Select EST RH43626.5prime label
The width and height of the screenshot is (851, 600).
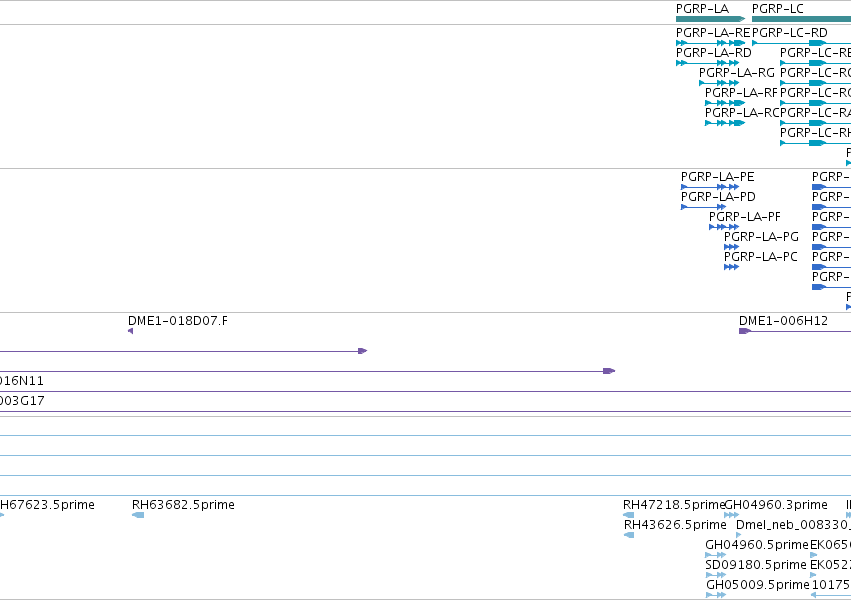pos(675,525)
